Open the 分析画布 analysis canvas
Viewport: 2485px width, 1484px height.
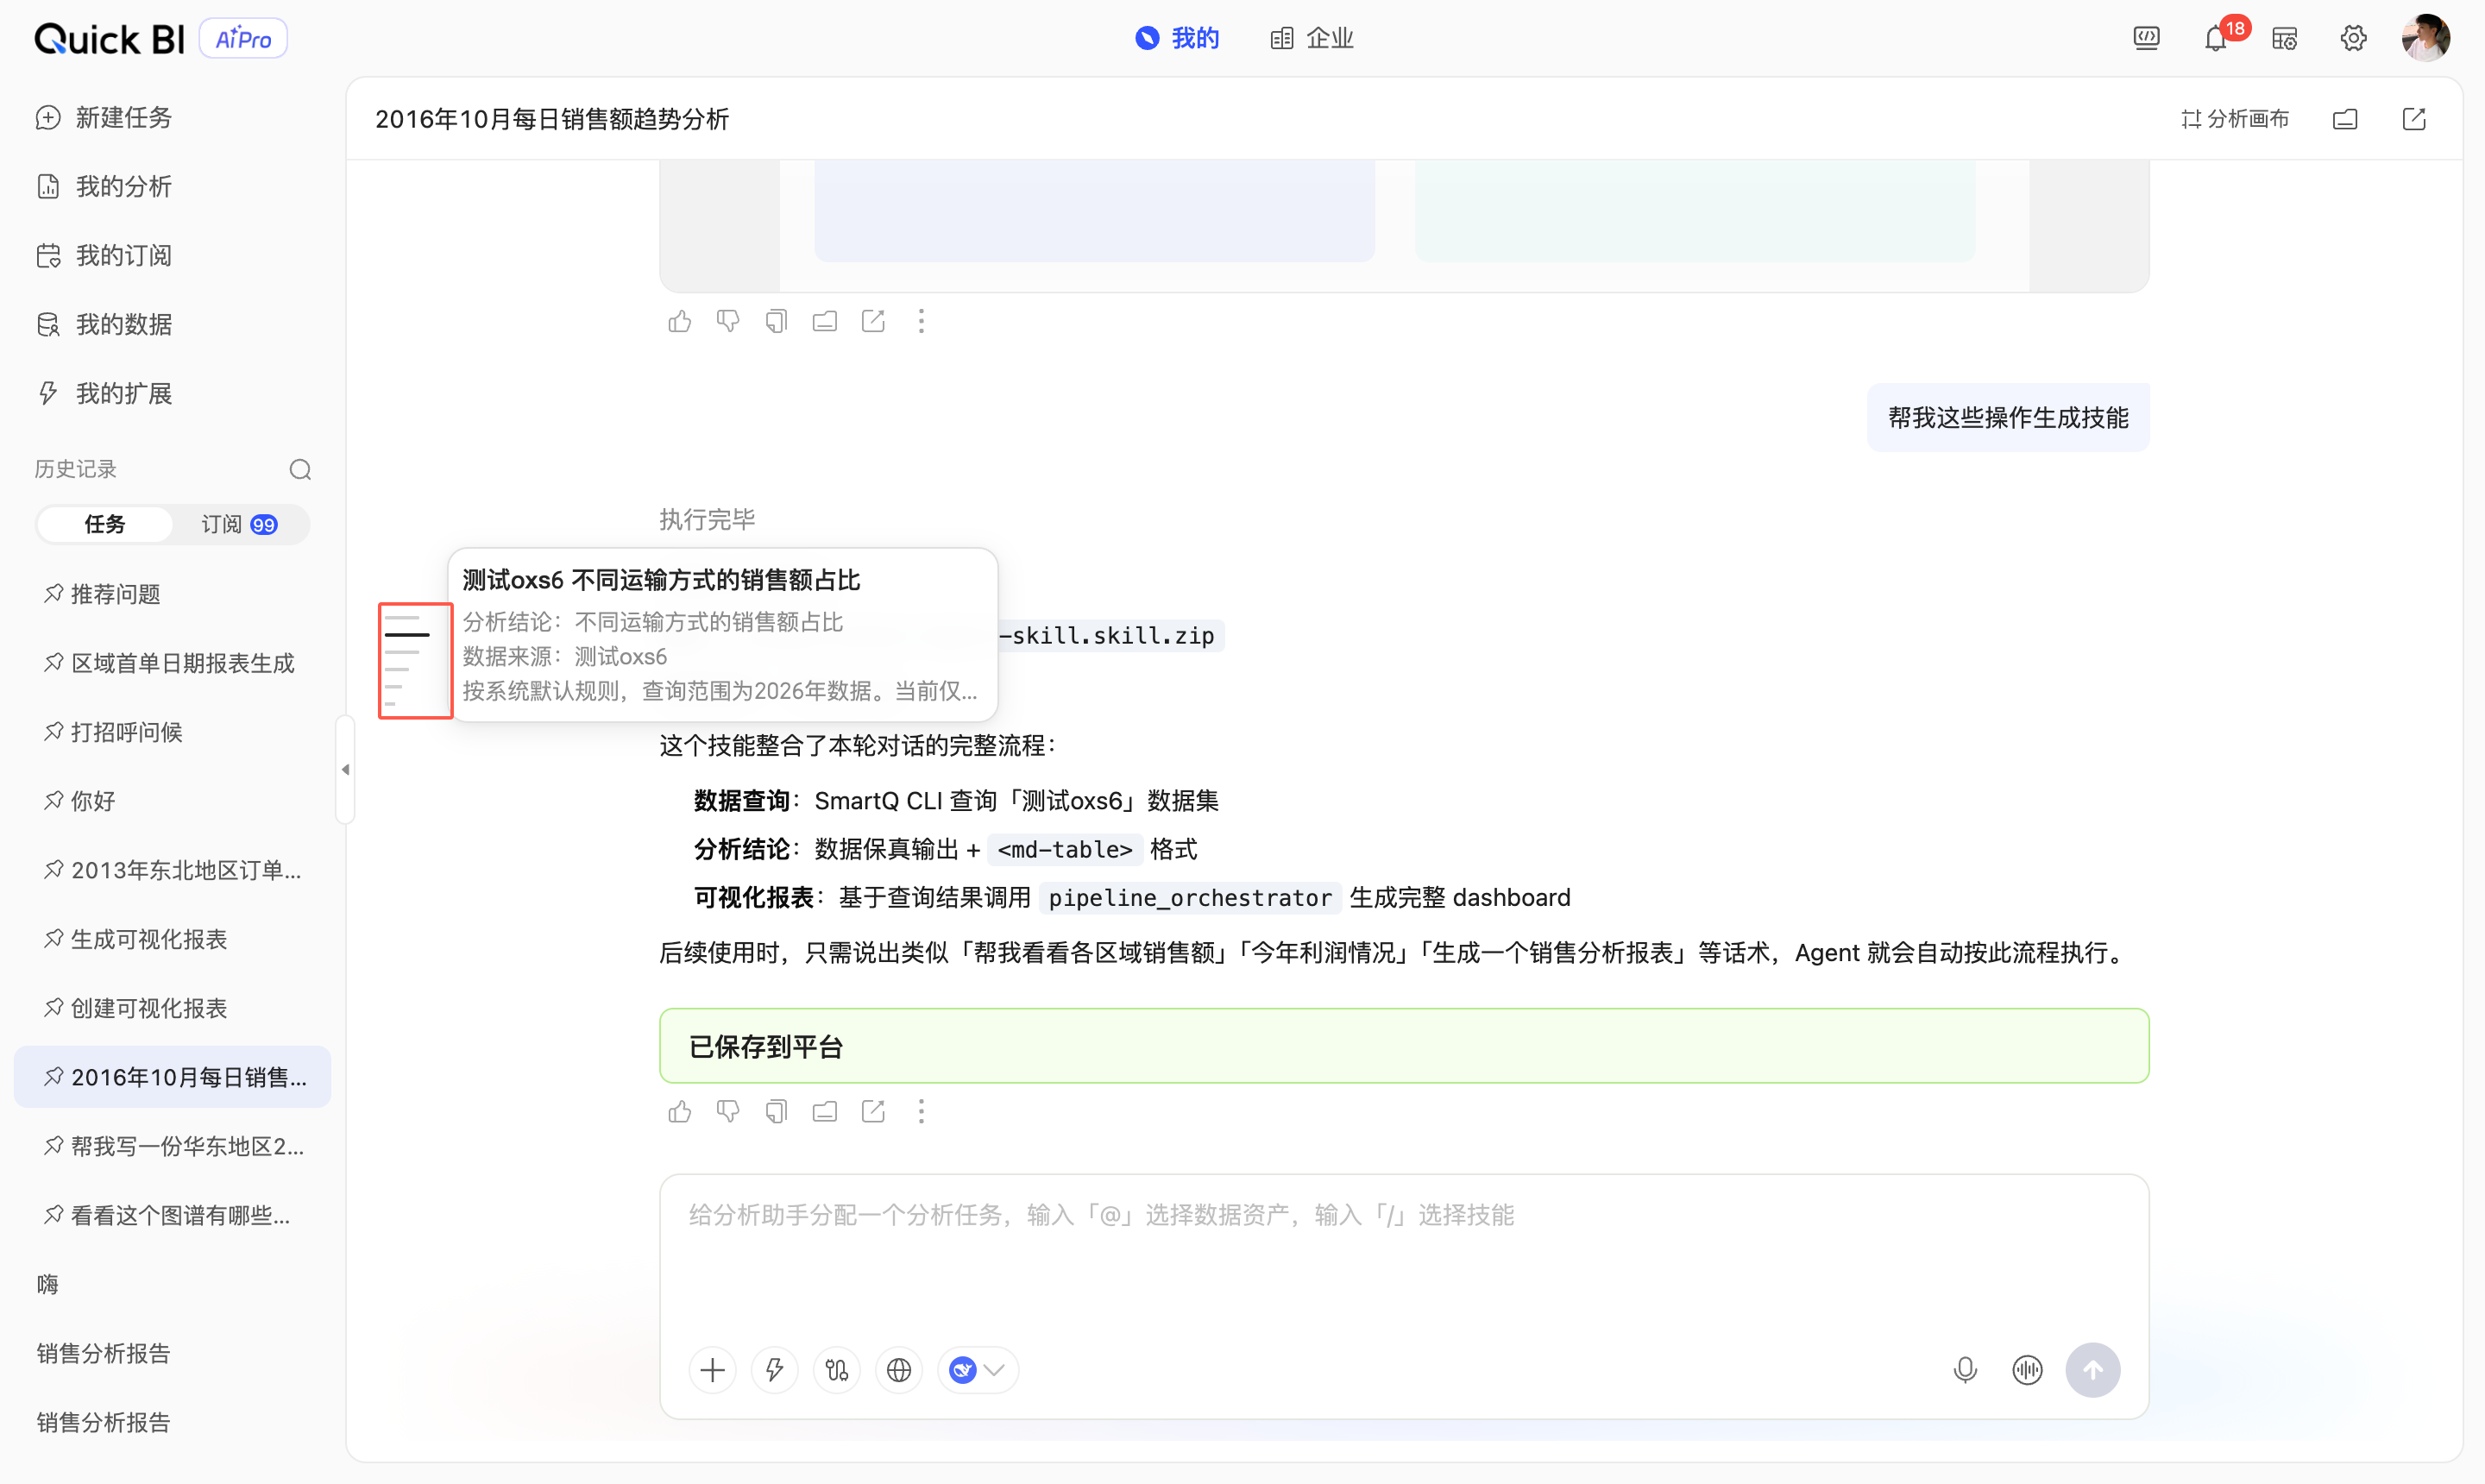(x=2235, y=119)
